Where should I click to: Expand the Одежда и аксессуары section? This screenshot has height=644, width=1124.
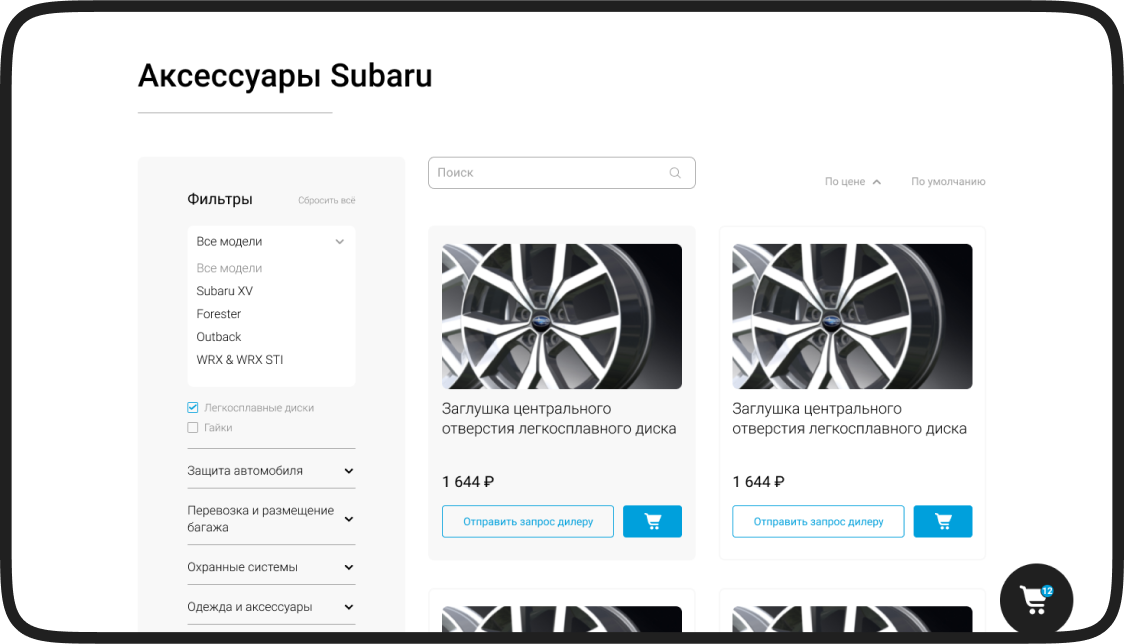[x=271, y=607]
